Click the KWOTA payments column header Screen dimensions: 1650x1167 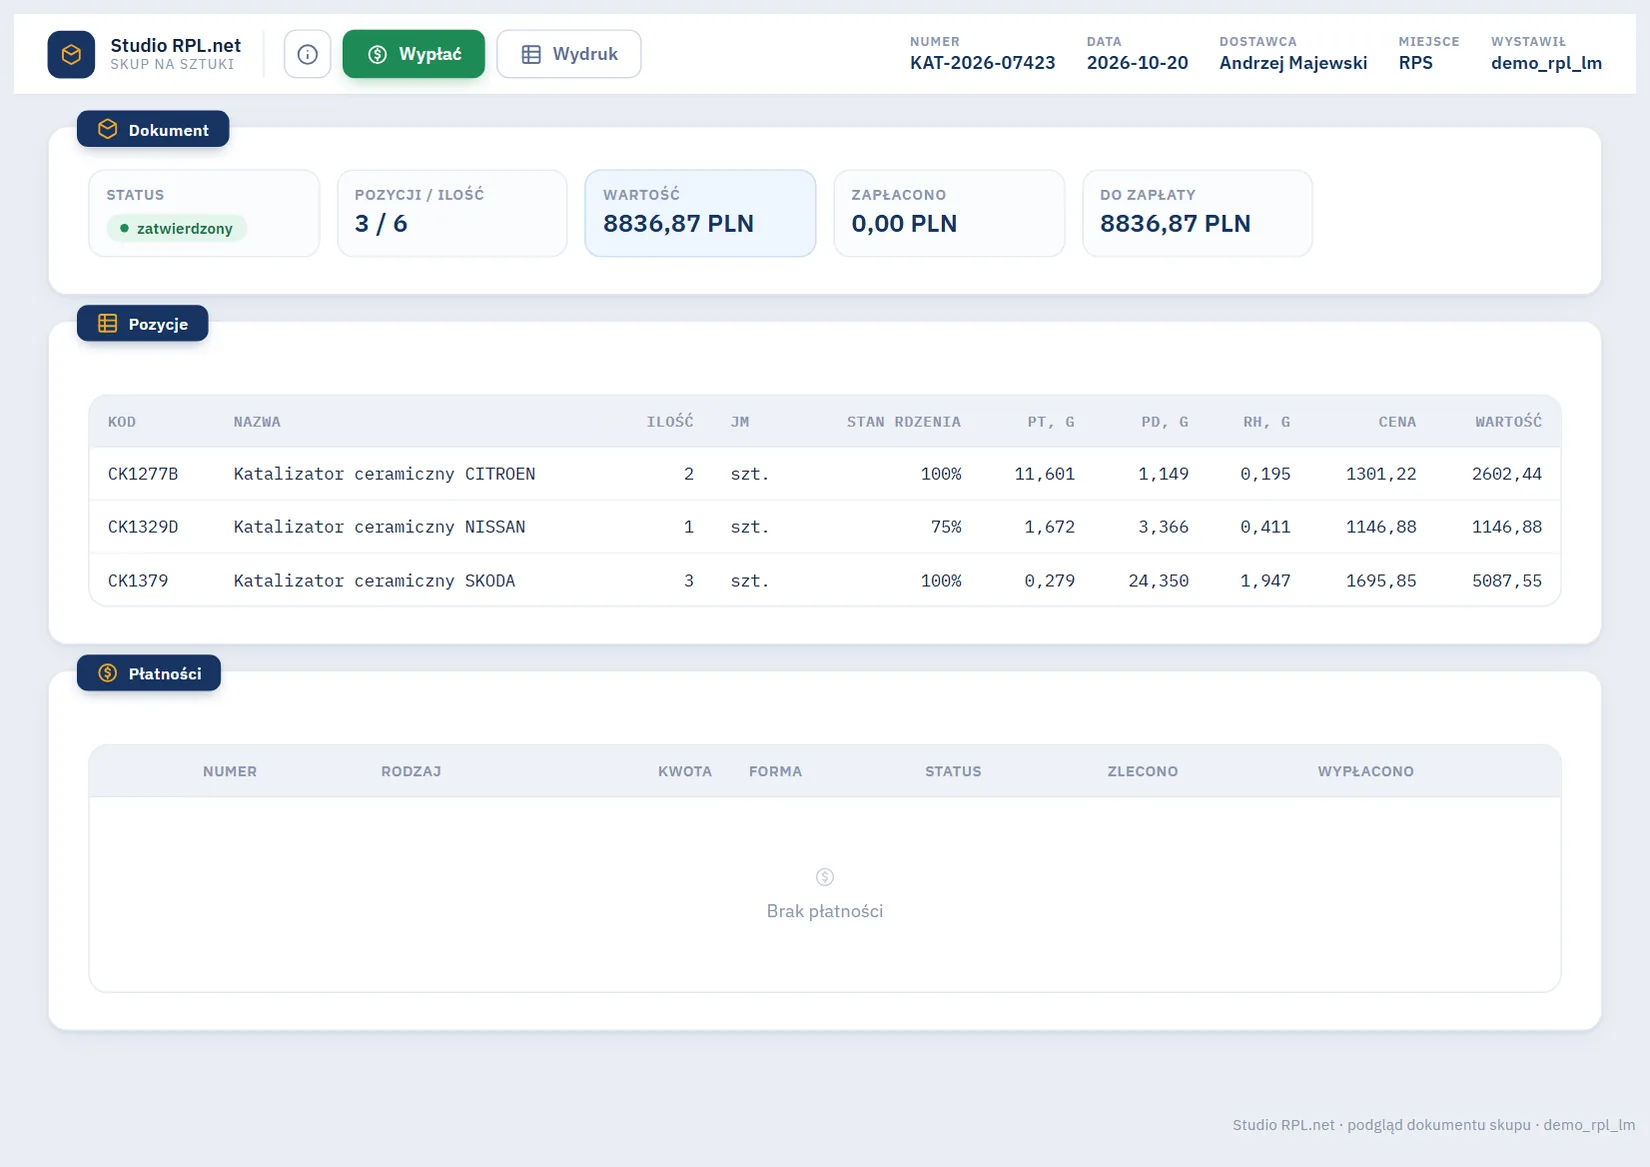(x=685, y=772)
